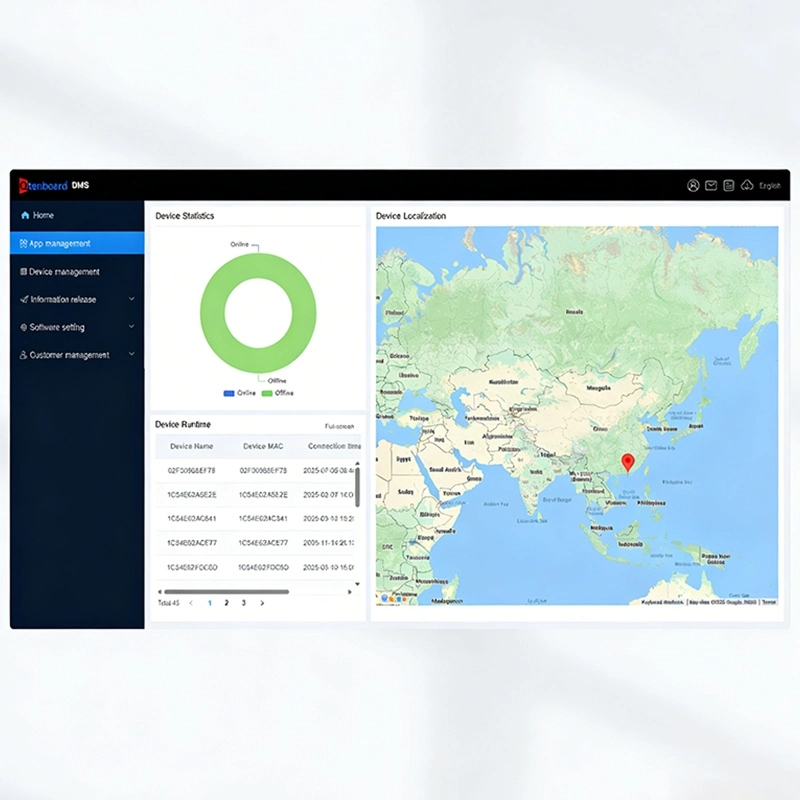The image size is (800, 800).
Task: Click the Device management list icon
Action: point(24,271)
